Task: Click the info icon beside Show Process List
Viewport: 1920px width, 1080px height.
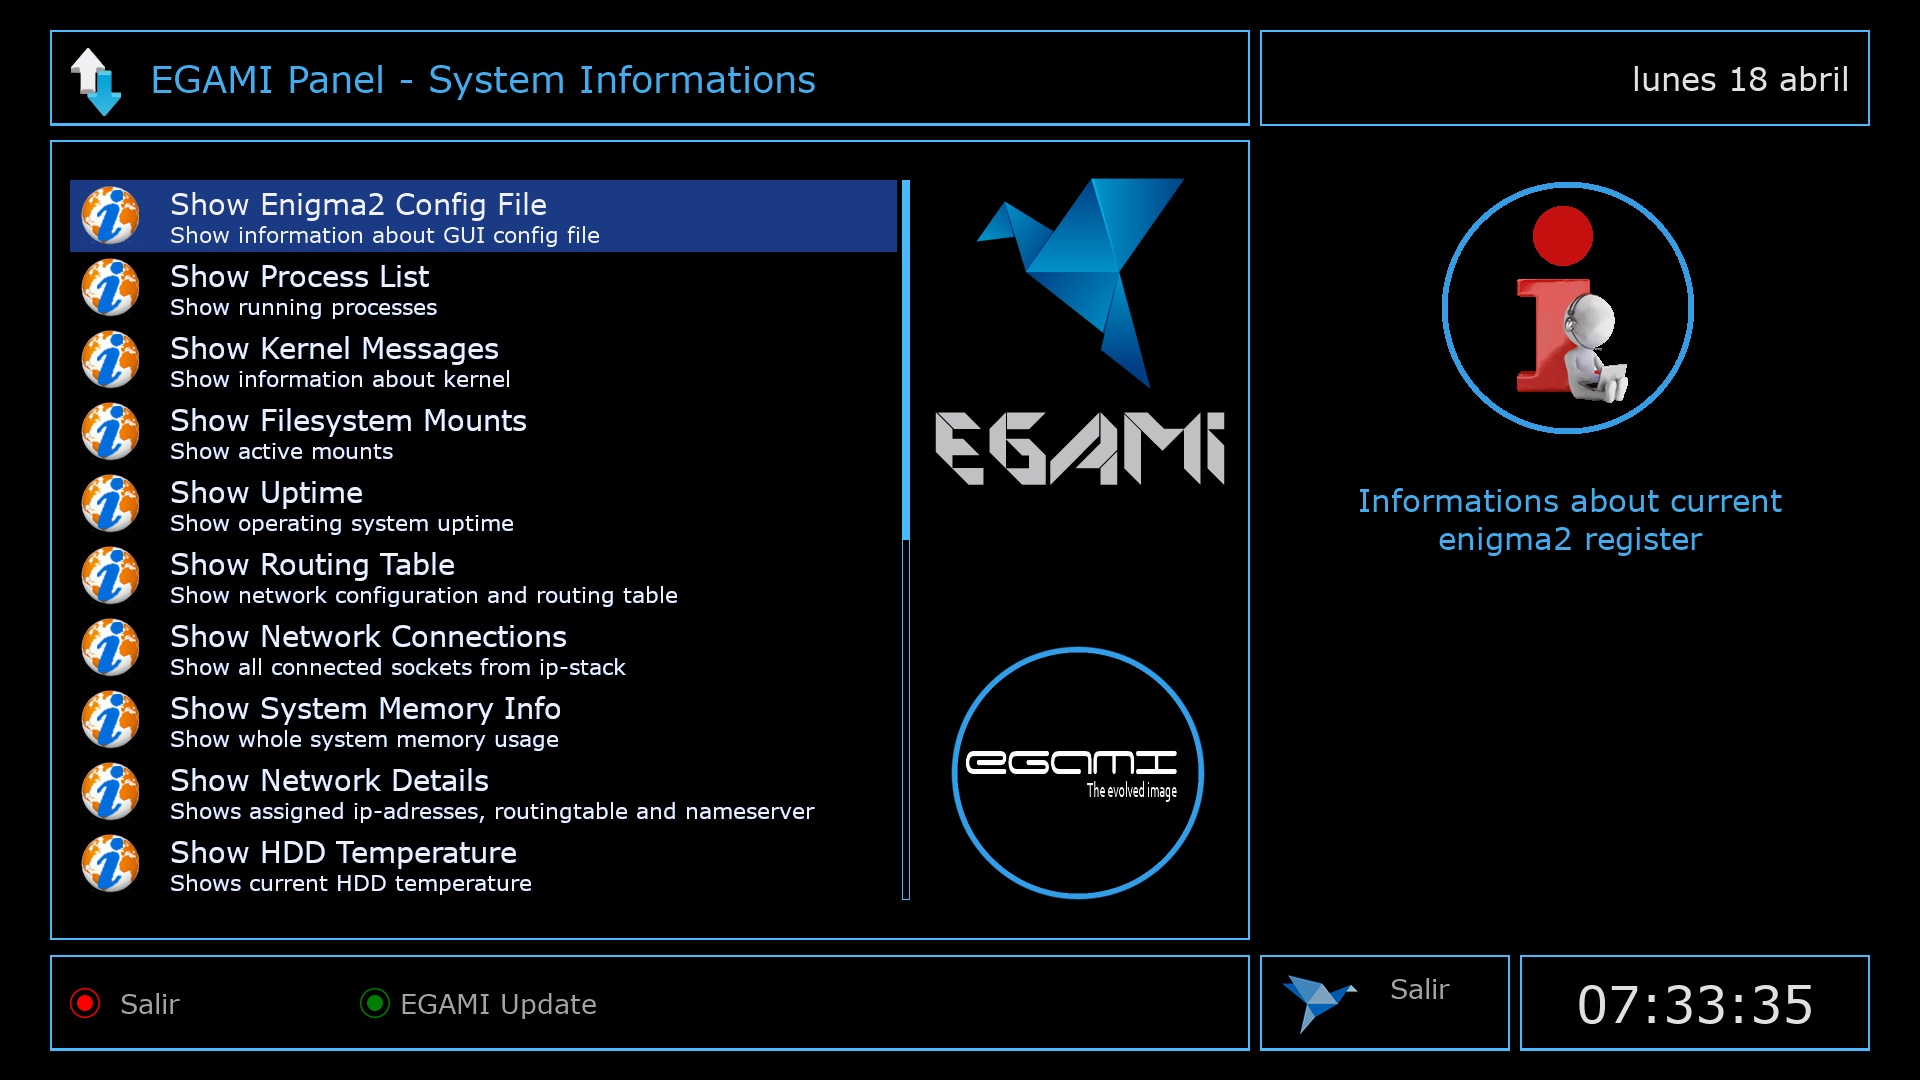Action: tap(110, 288)
